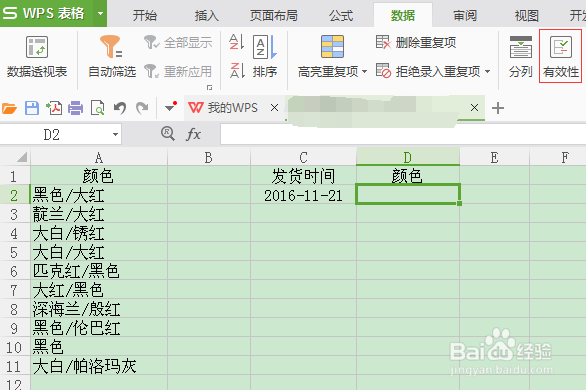This screenshot has width=586, height=390.
Task: Sort descending Z to A
Action: point(237,70)
